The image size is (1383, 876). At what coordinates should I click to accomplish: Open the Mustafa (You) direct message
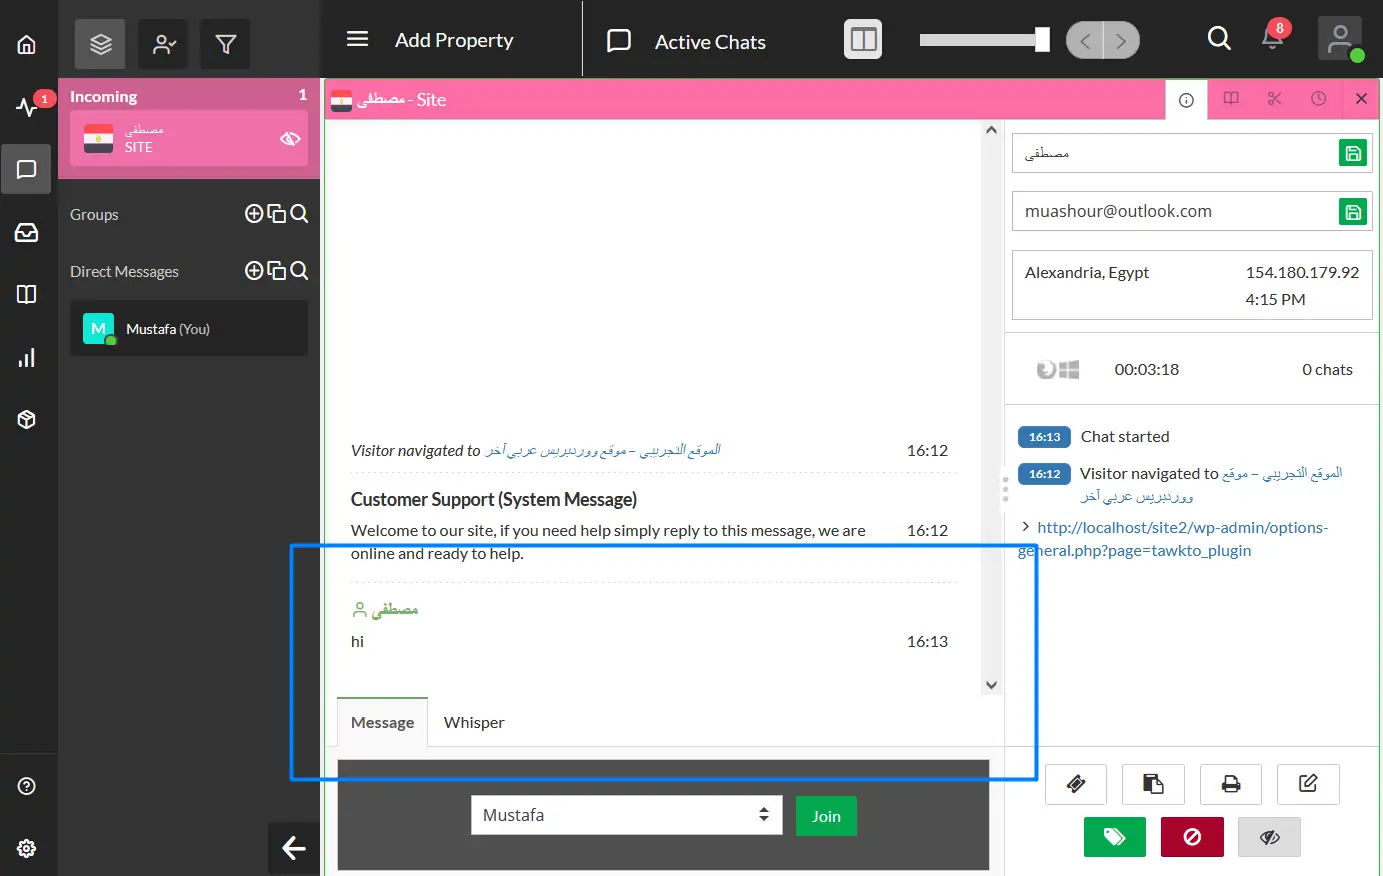point(189,328)
